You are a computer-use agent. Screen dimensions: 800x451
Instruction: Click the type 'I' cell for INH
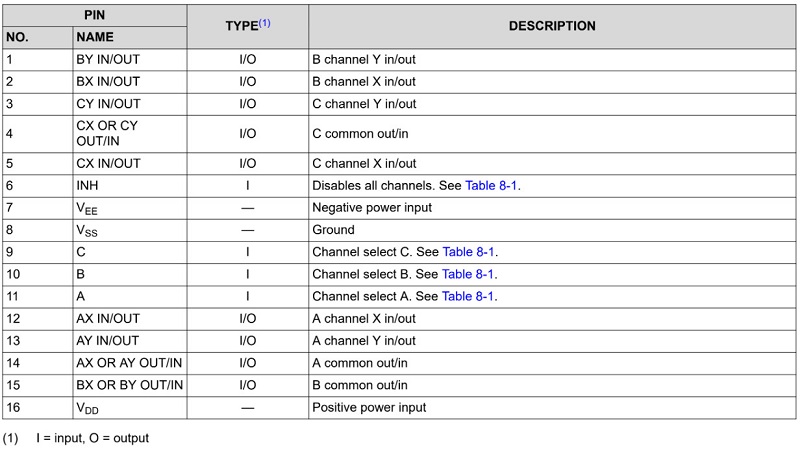pos(247,186)
